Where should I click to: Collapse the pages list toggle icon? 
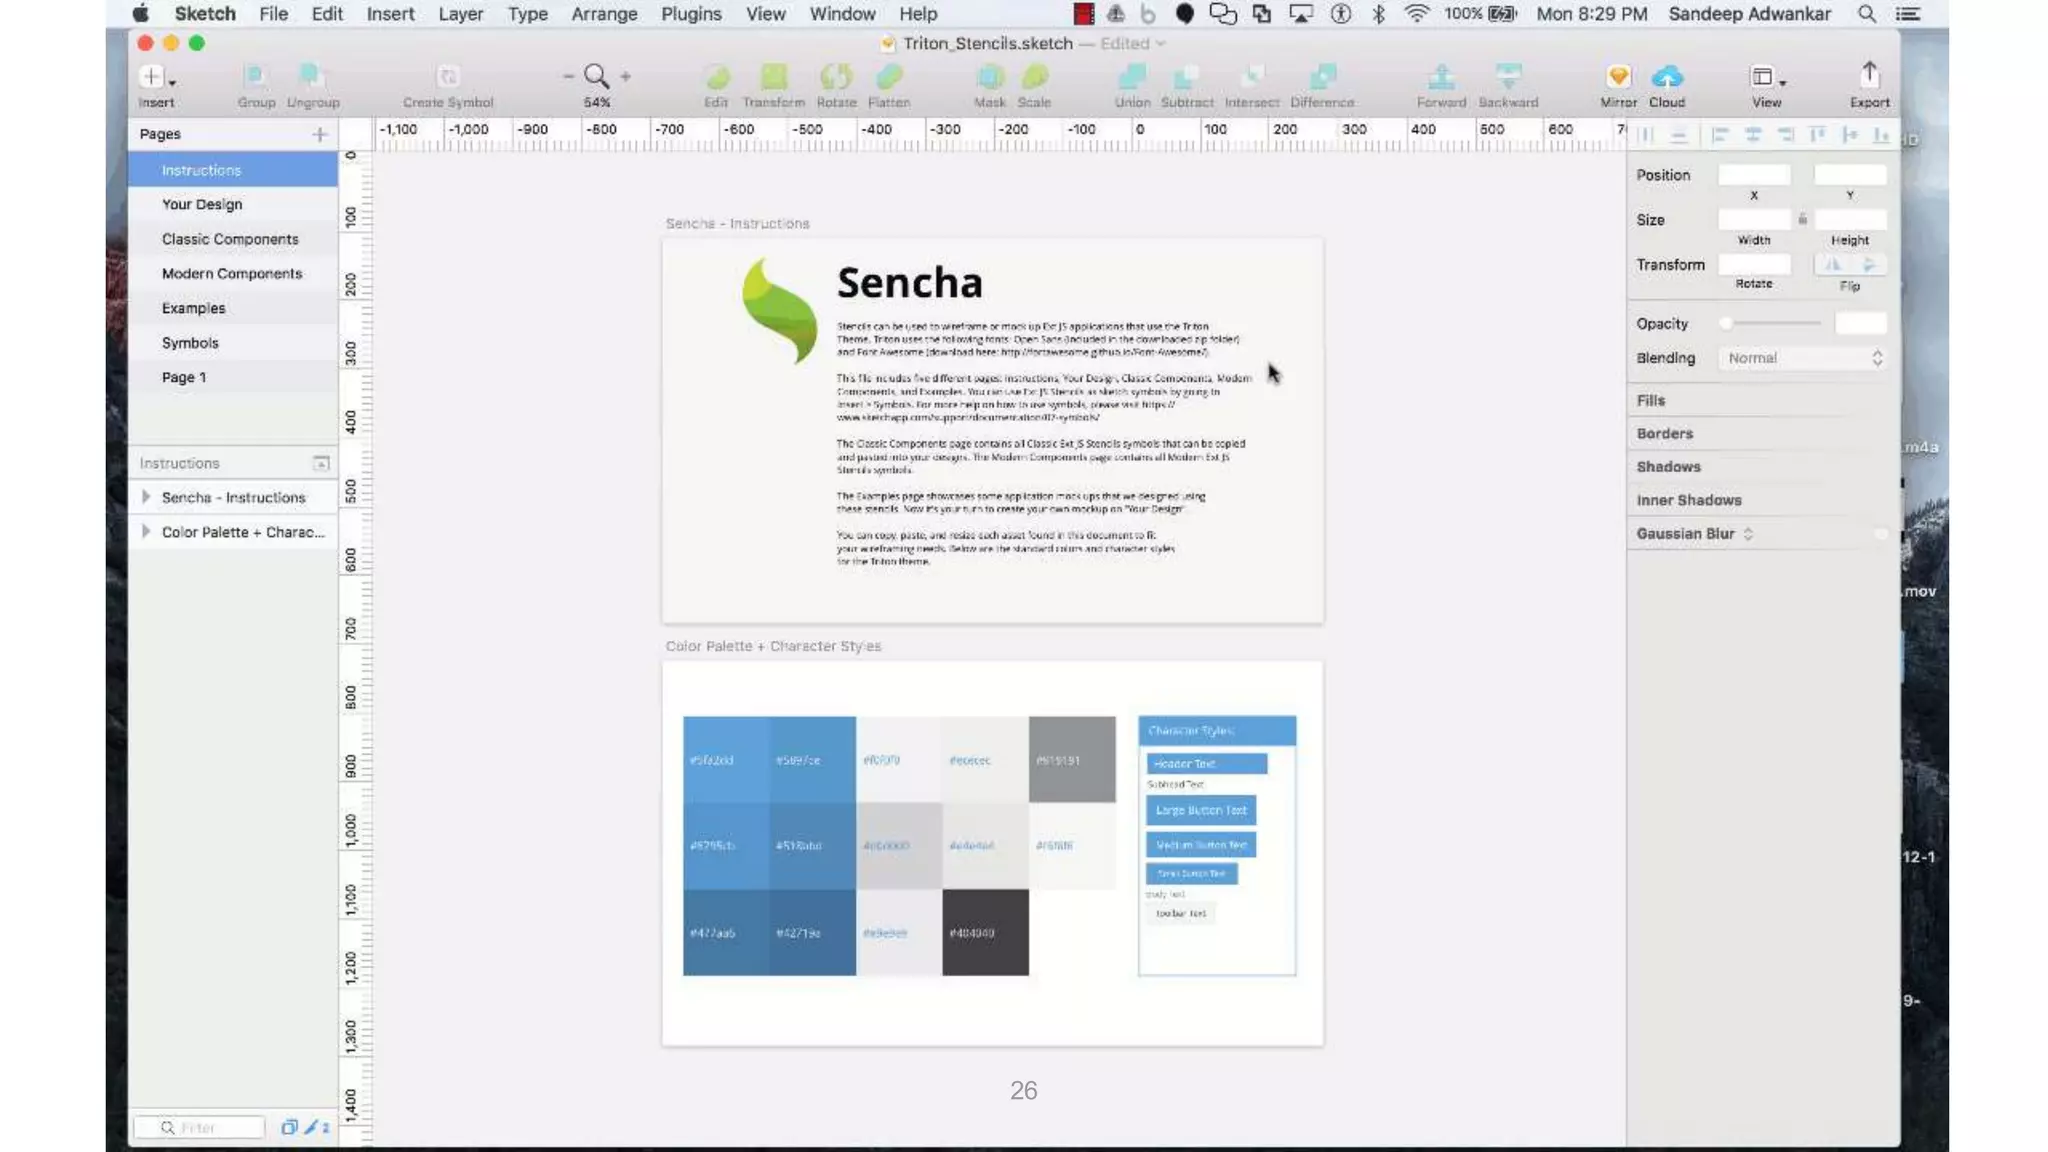point(321,463)
